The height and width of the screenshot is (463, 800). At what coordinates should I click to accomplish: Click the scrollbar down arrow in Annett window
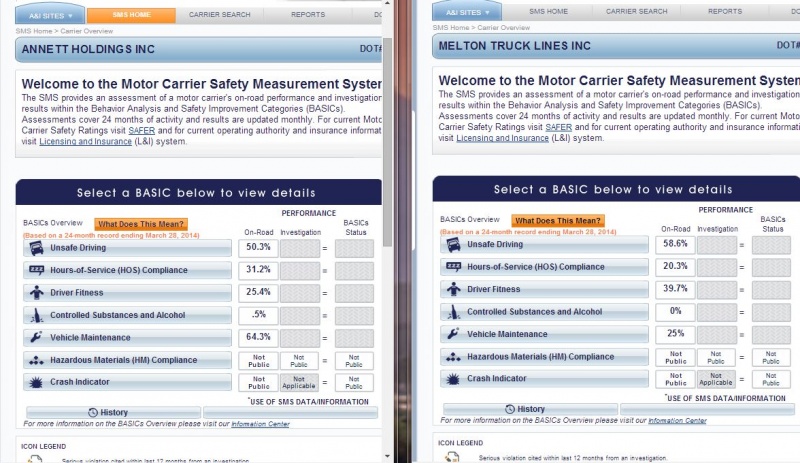tap(387, 456)
